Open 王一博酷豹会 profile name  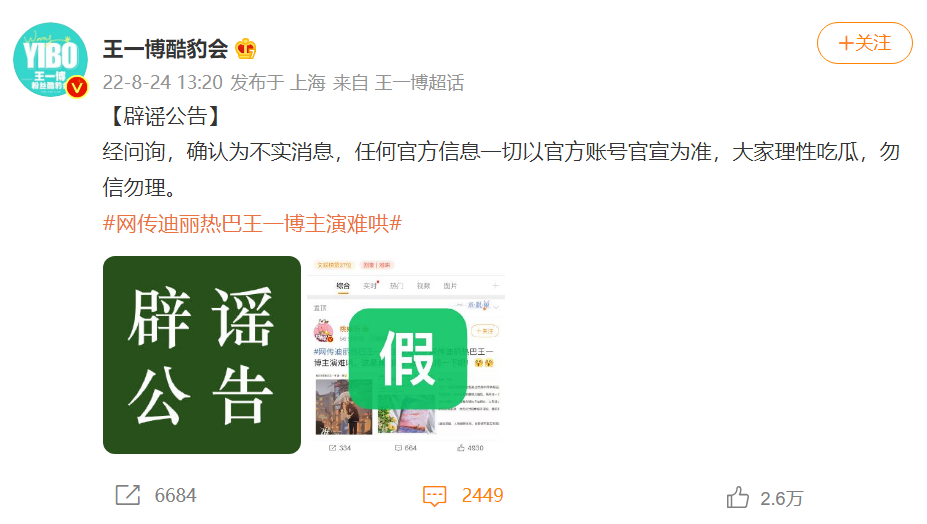point(166,48)
